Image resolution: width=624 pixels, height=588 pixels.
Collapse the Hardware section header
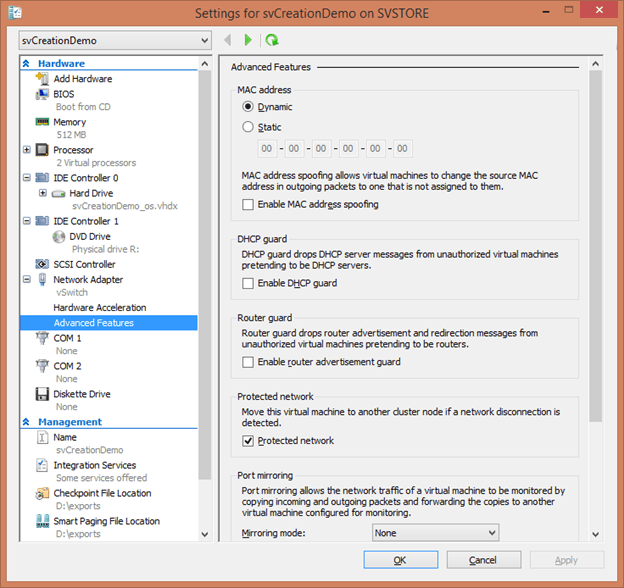(x=27, y=64)
